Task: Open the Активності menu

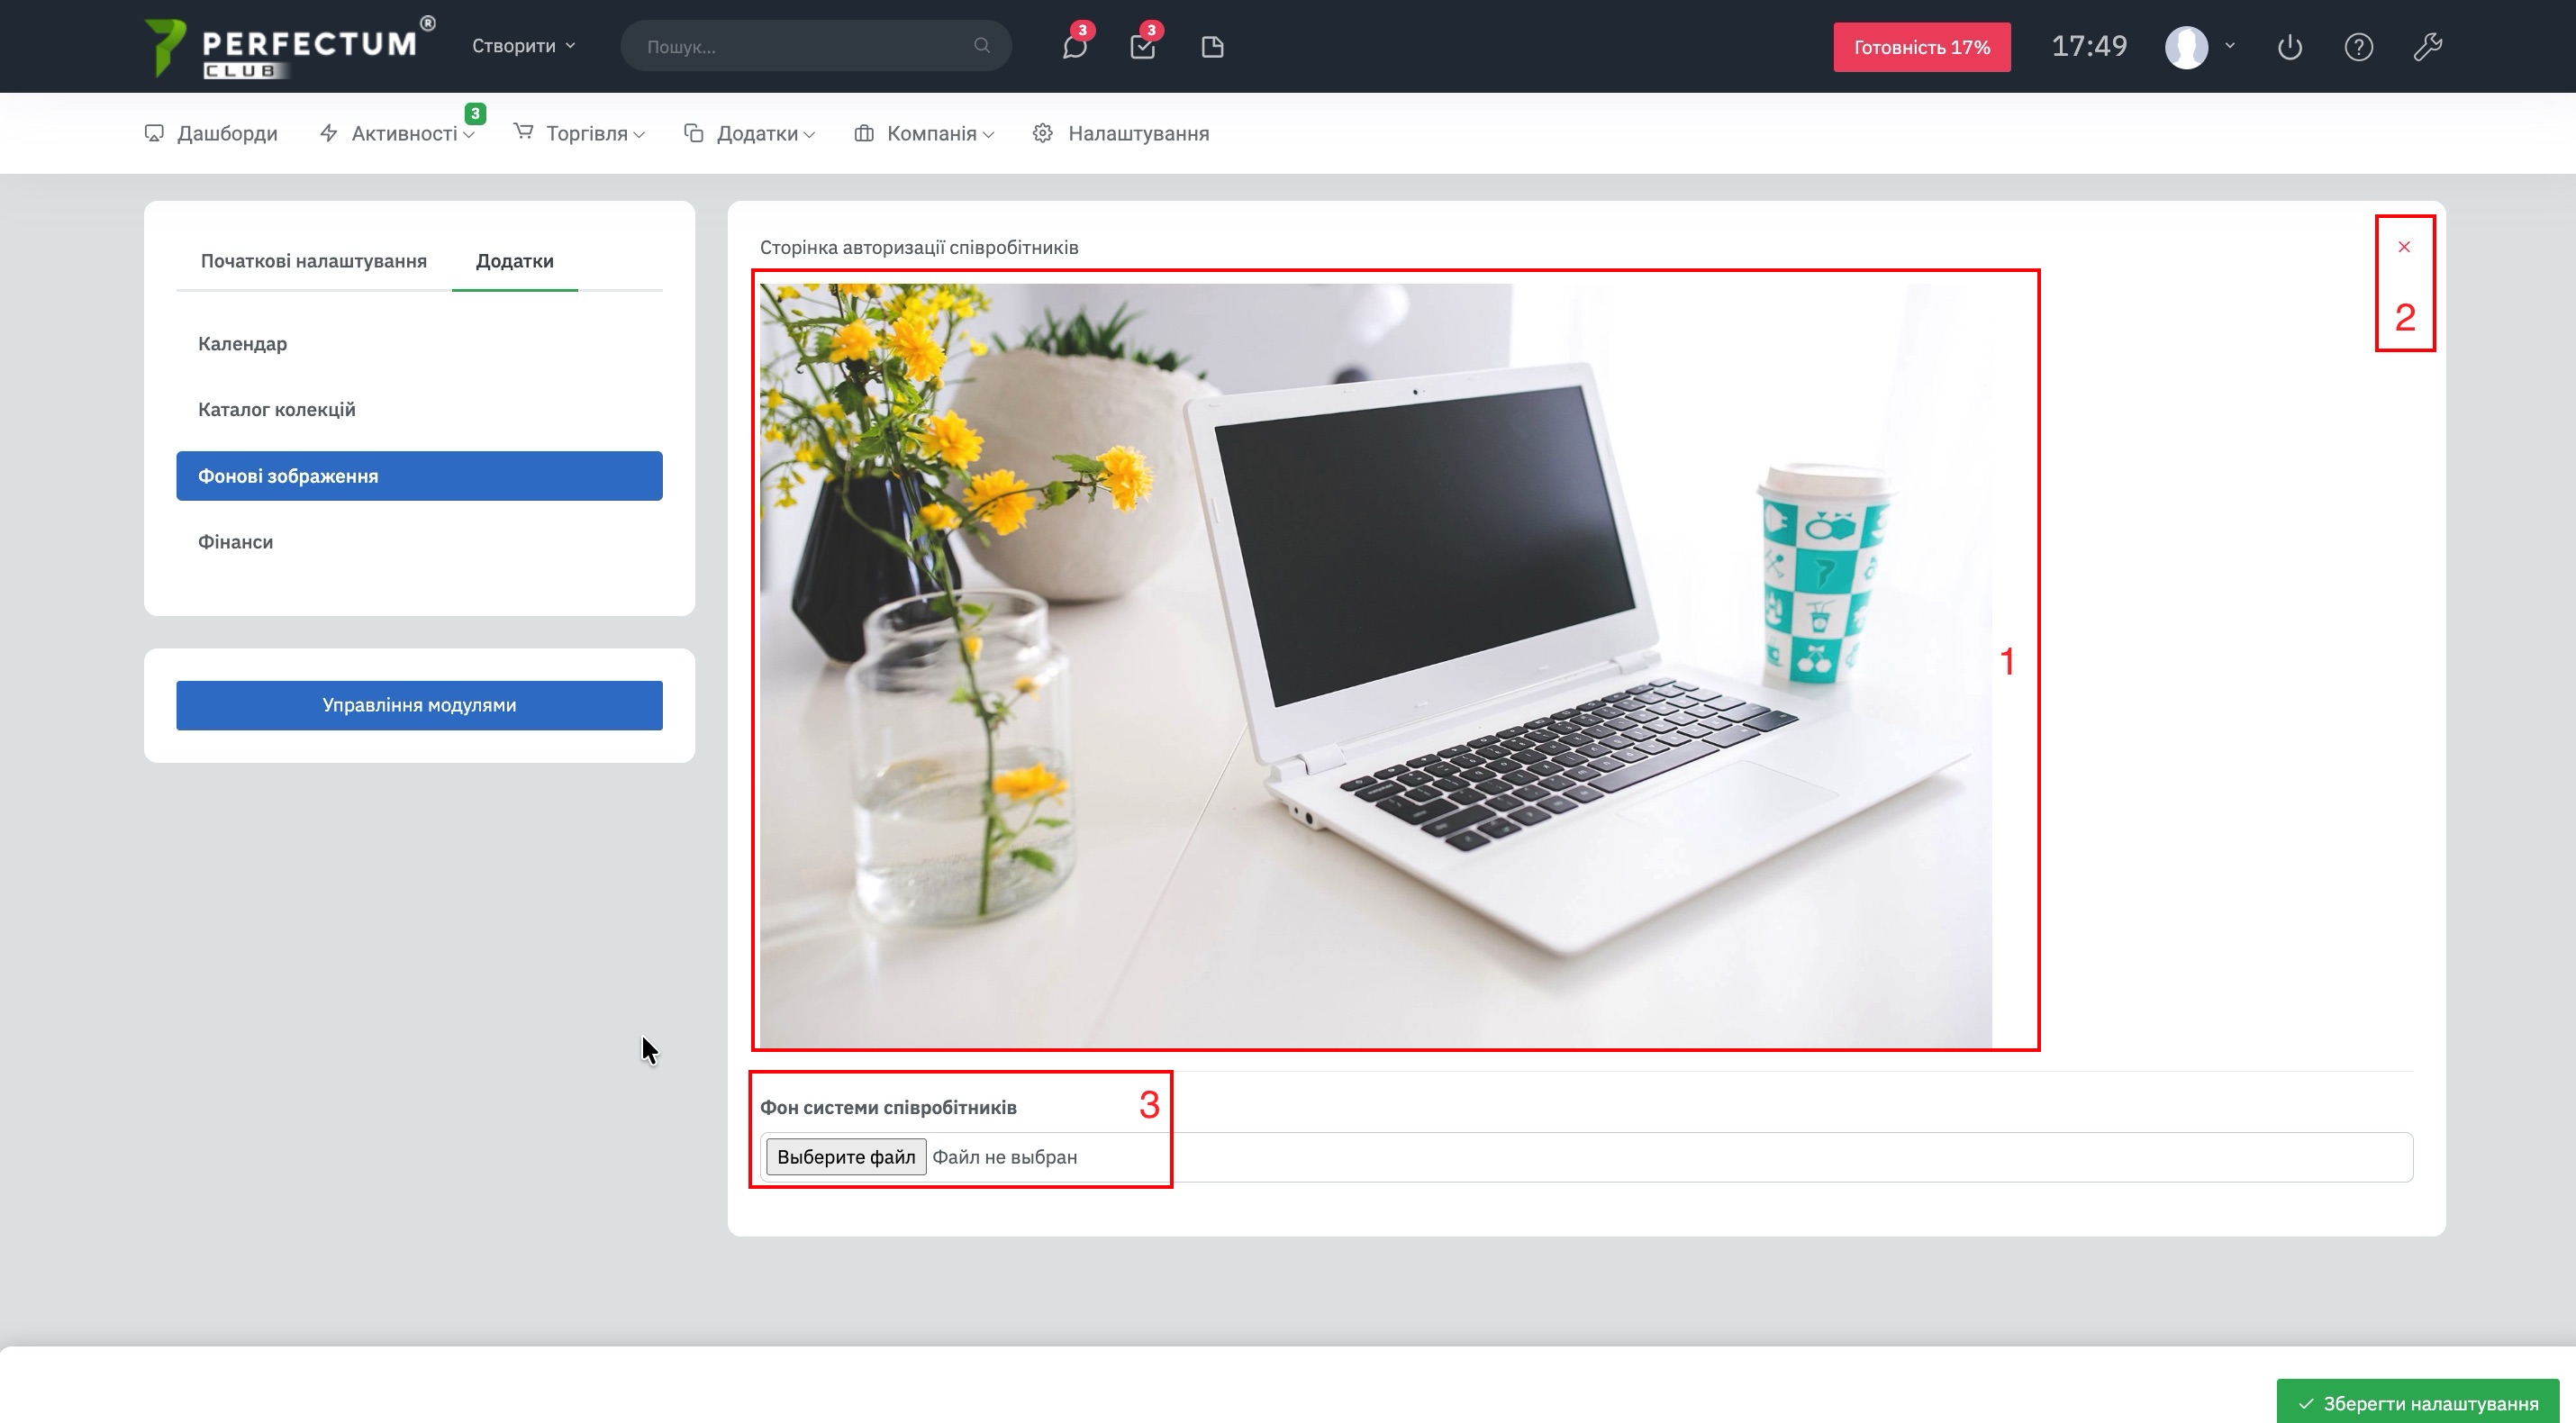Action: pyautogui.click(x=397, y=133)
